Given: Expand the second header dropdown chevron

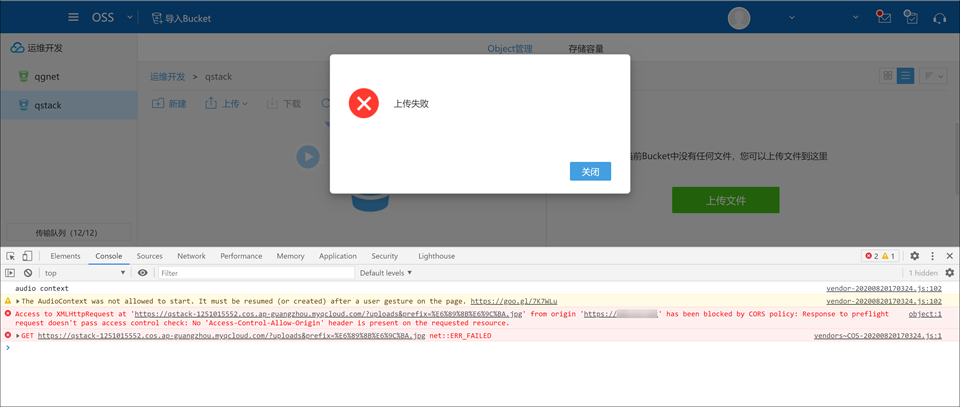Looking at the screenshot, I should (x=857, y=17).
